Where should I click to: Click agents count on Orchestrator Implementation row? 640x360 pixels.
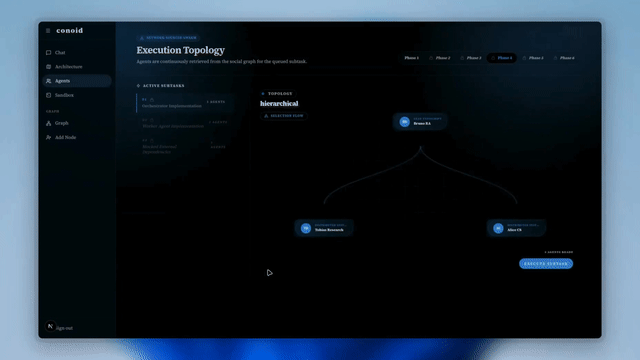click(x=216, y=102)
